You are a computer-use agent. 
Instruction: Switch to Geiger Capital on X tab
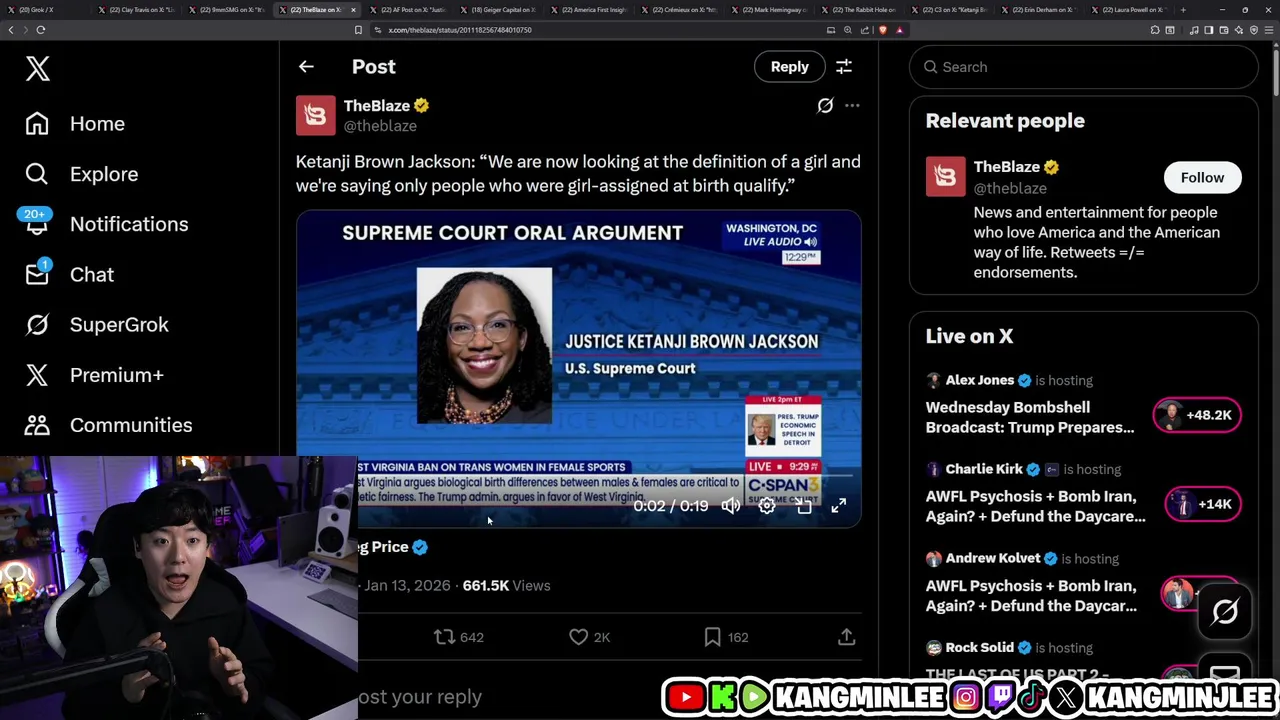(497, 10)
